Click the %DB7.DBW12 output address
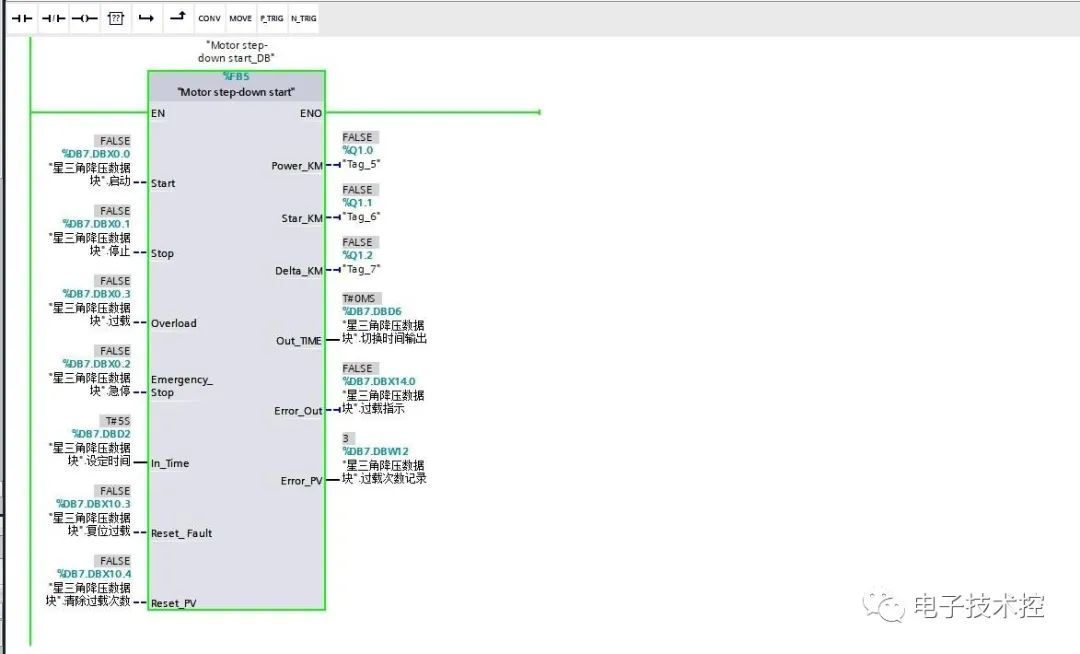This screenshot has height=654, width=1080. [x=375, y=451]
